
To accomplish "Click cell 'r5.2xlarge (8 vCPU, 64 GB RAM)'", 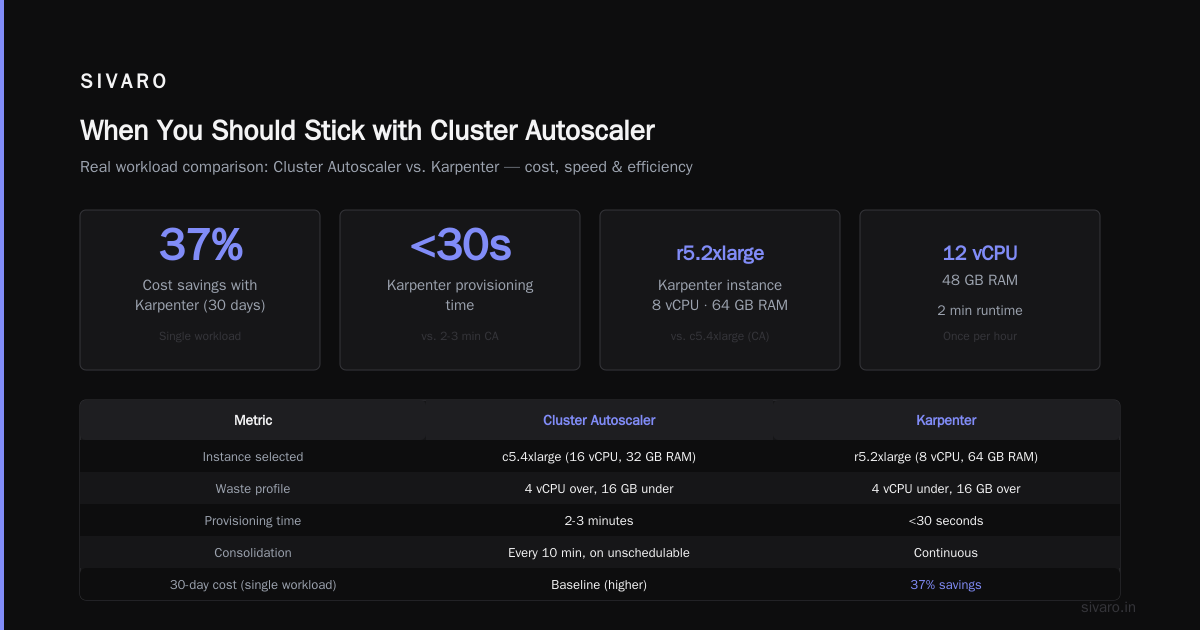I will tap(946, 456).
